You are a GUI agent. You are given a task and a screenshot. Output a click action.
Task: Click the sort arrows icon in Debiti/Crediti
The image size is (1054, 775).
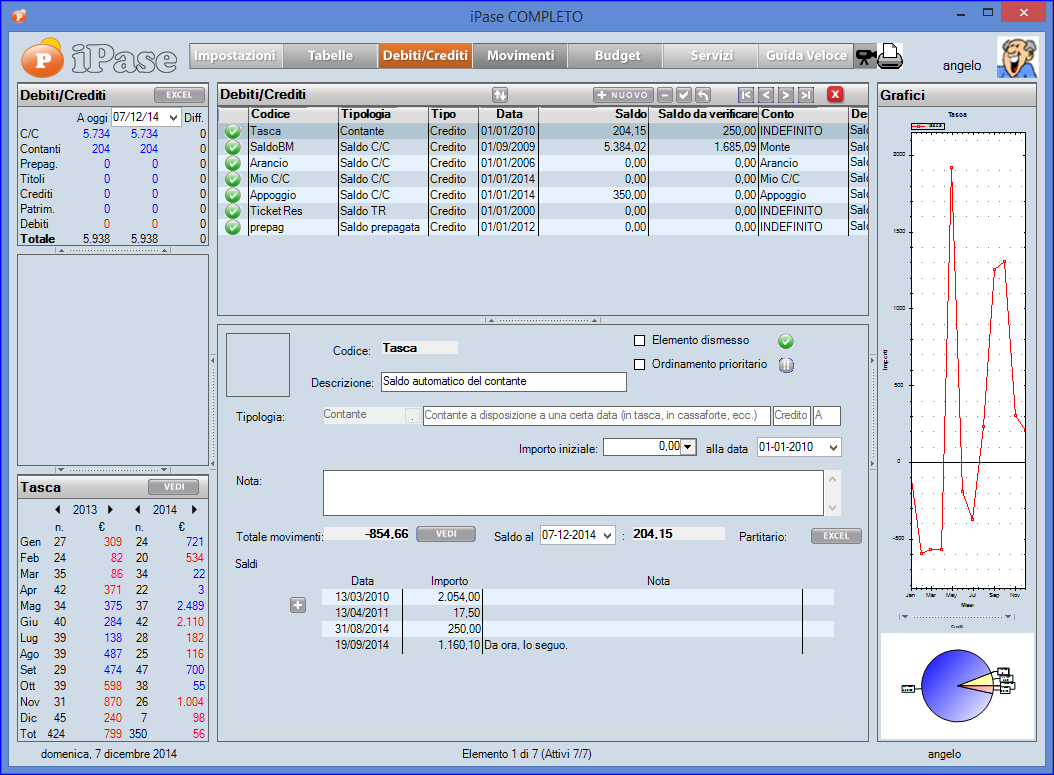pos(500,95)
